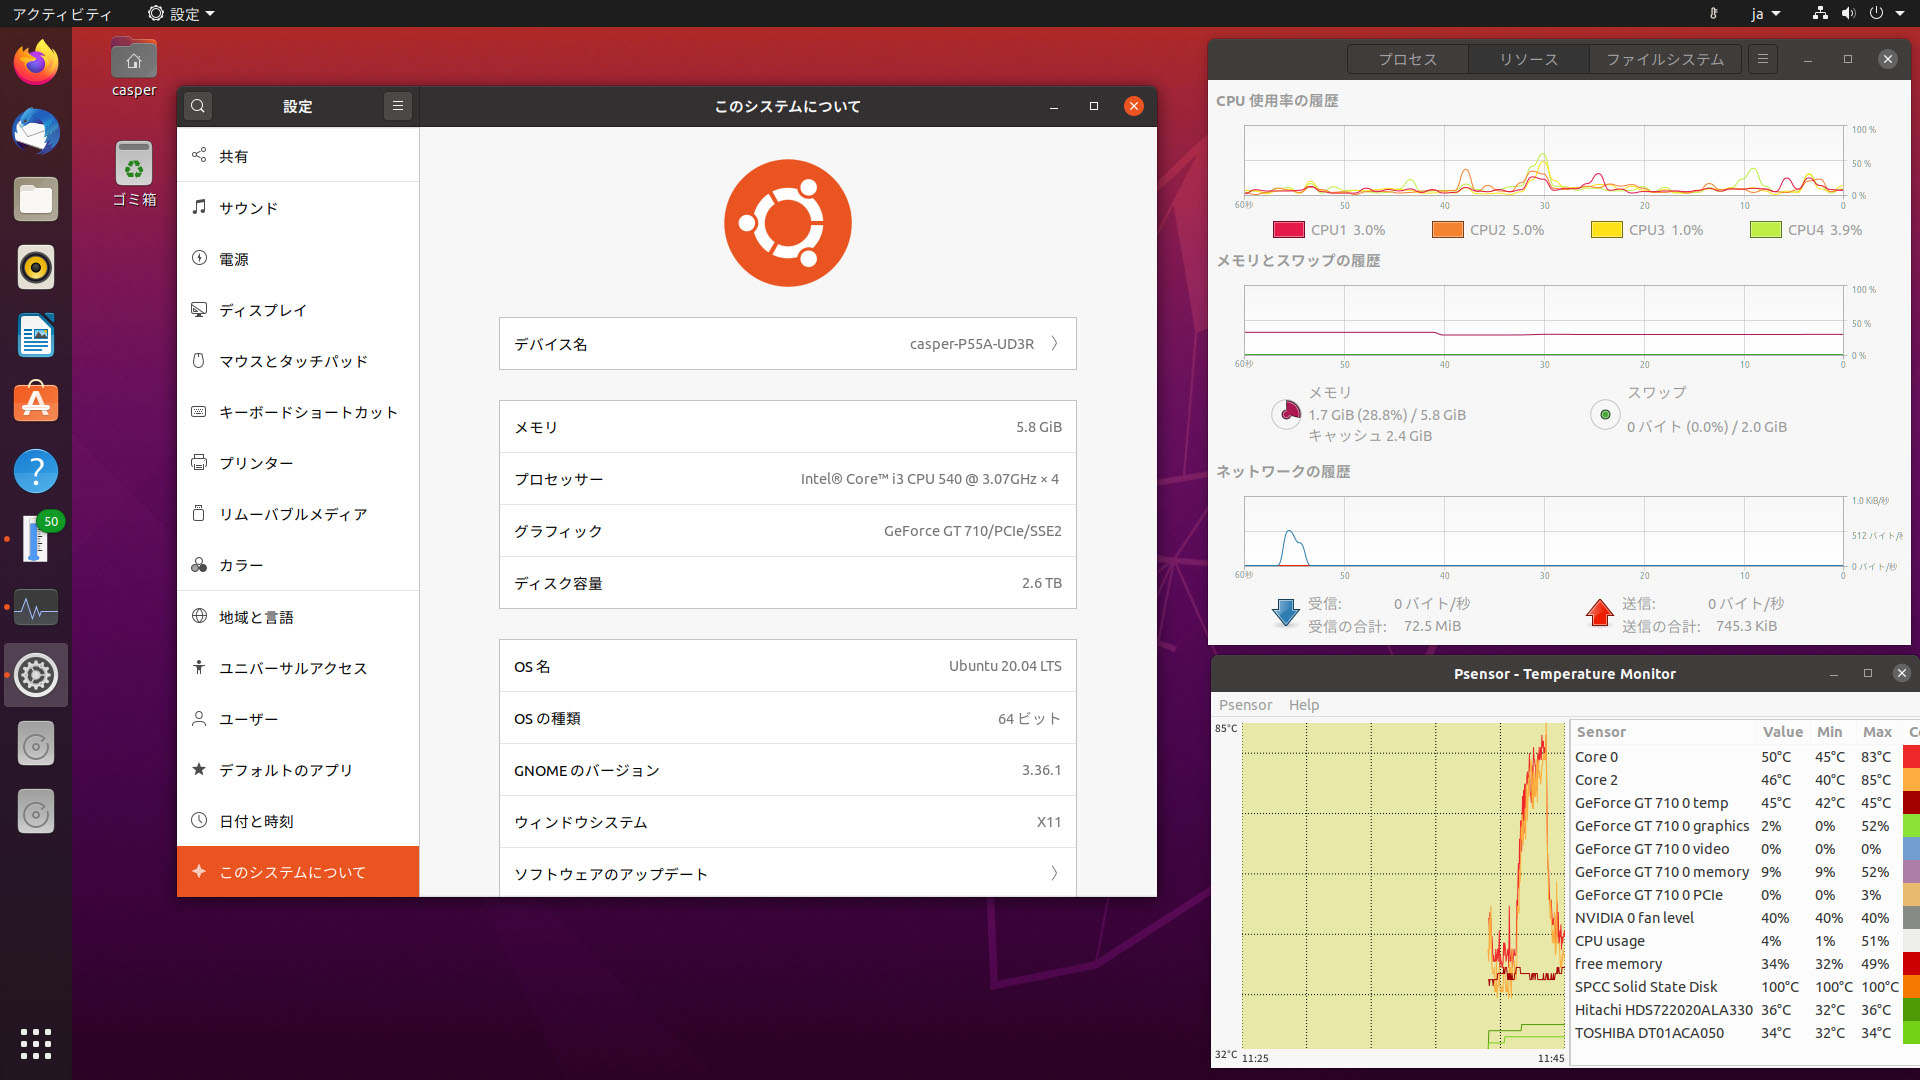The image size is (1920, 1080).
Task: Launch Rhythmbox from the dock
Action: [36, 268]
